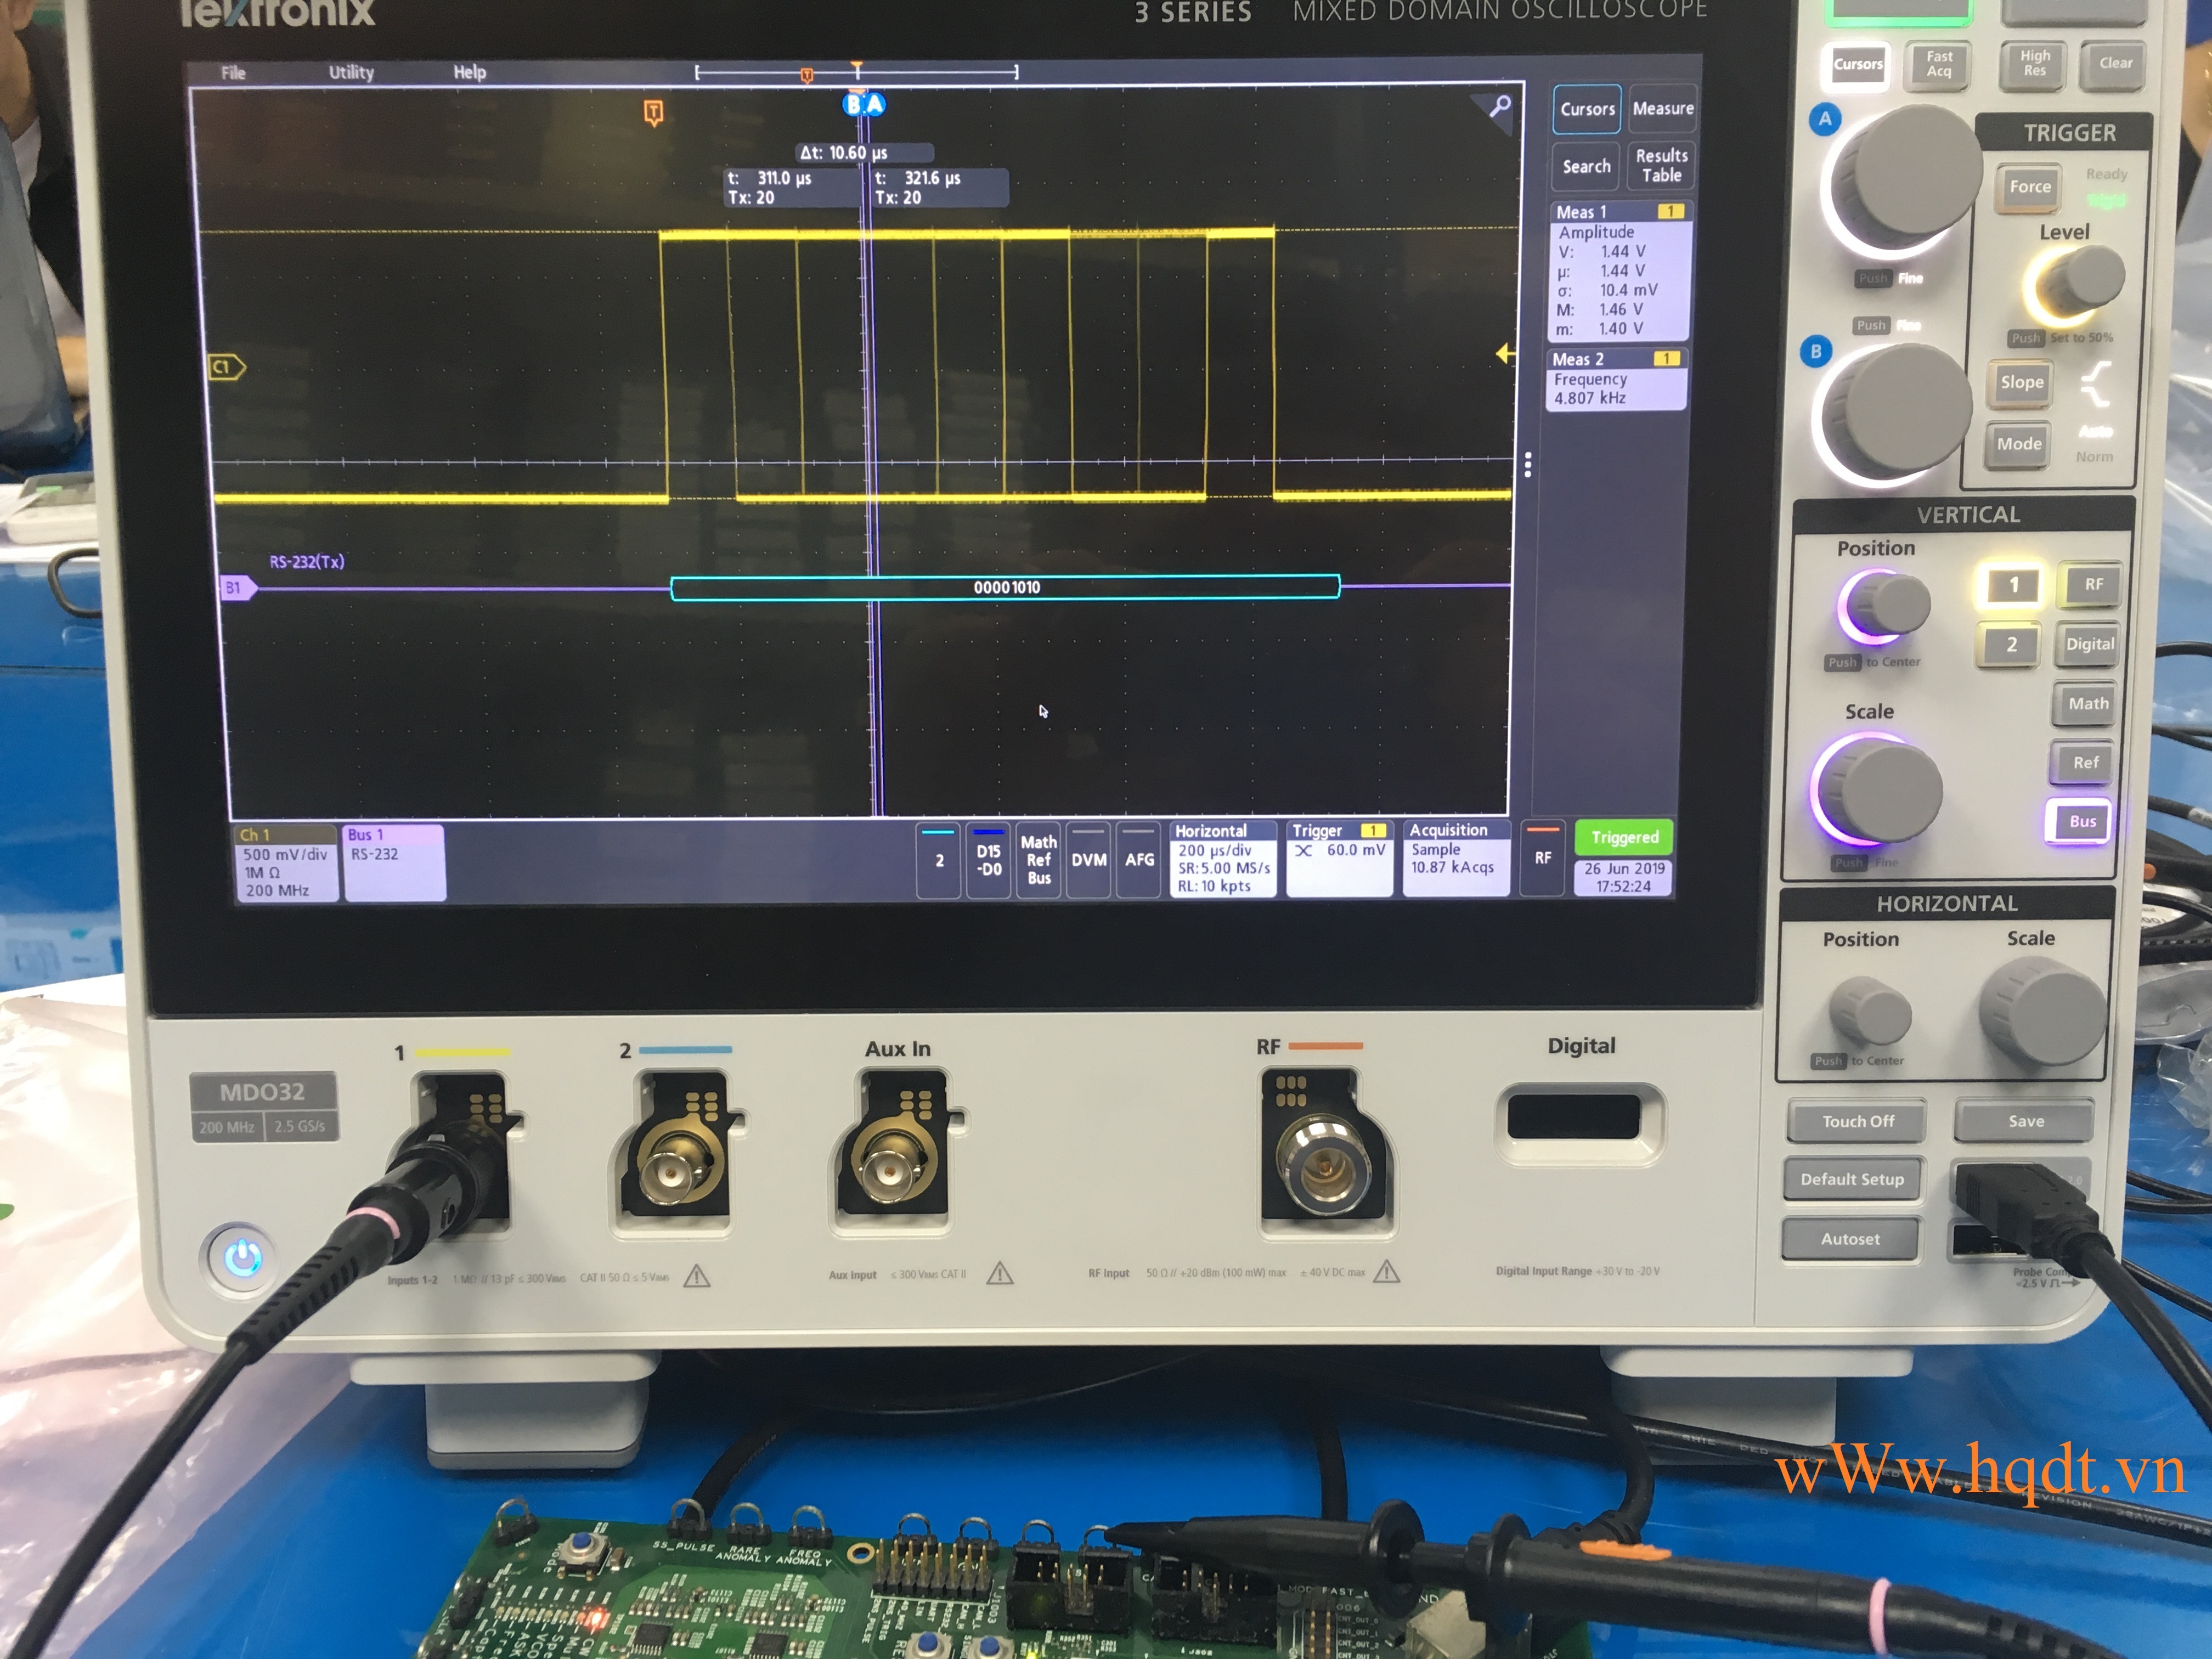
Task: Click the front-panel Save button
Action: tap(2026, 1122)
